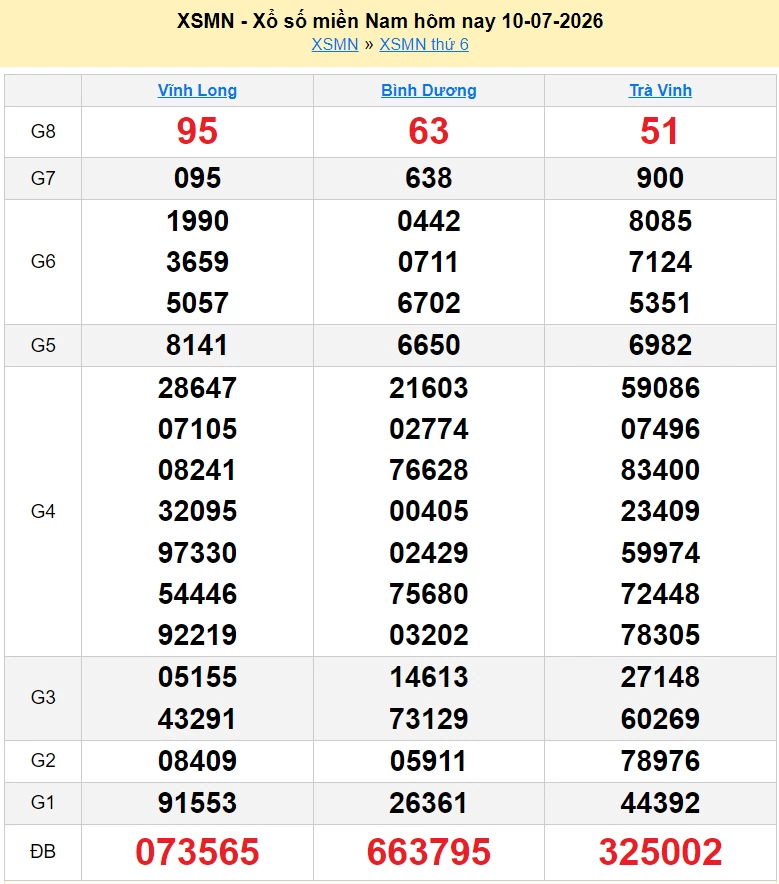Select the ĐB row label
The height and width of the screenshot is (884, 779).
click(x=43, y=851)
